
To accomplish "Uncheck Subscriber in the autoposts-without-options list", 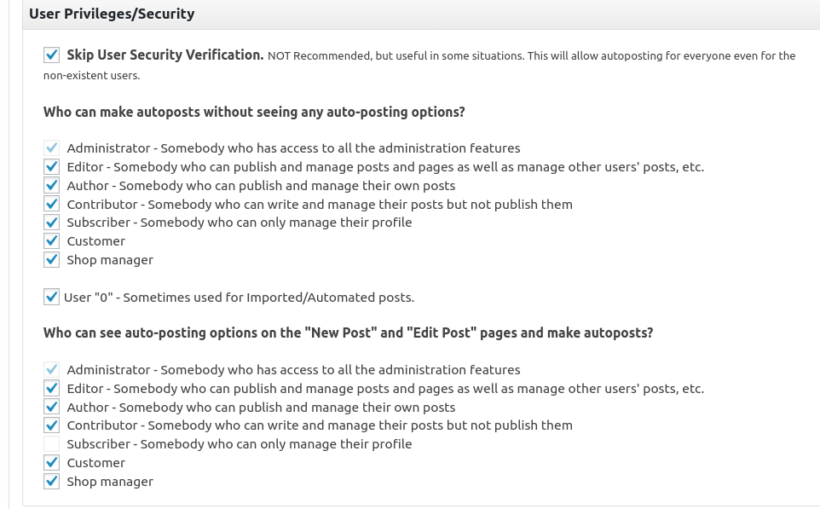I will (54, 222).
